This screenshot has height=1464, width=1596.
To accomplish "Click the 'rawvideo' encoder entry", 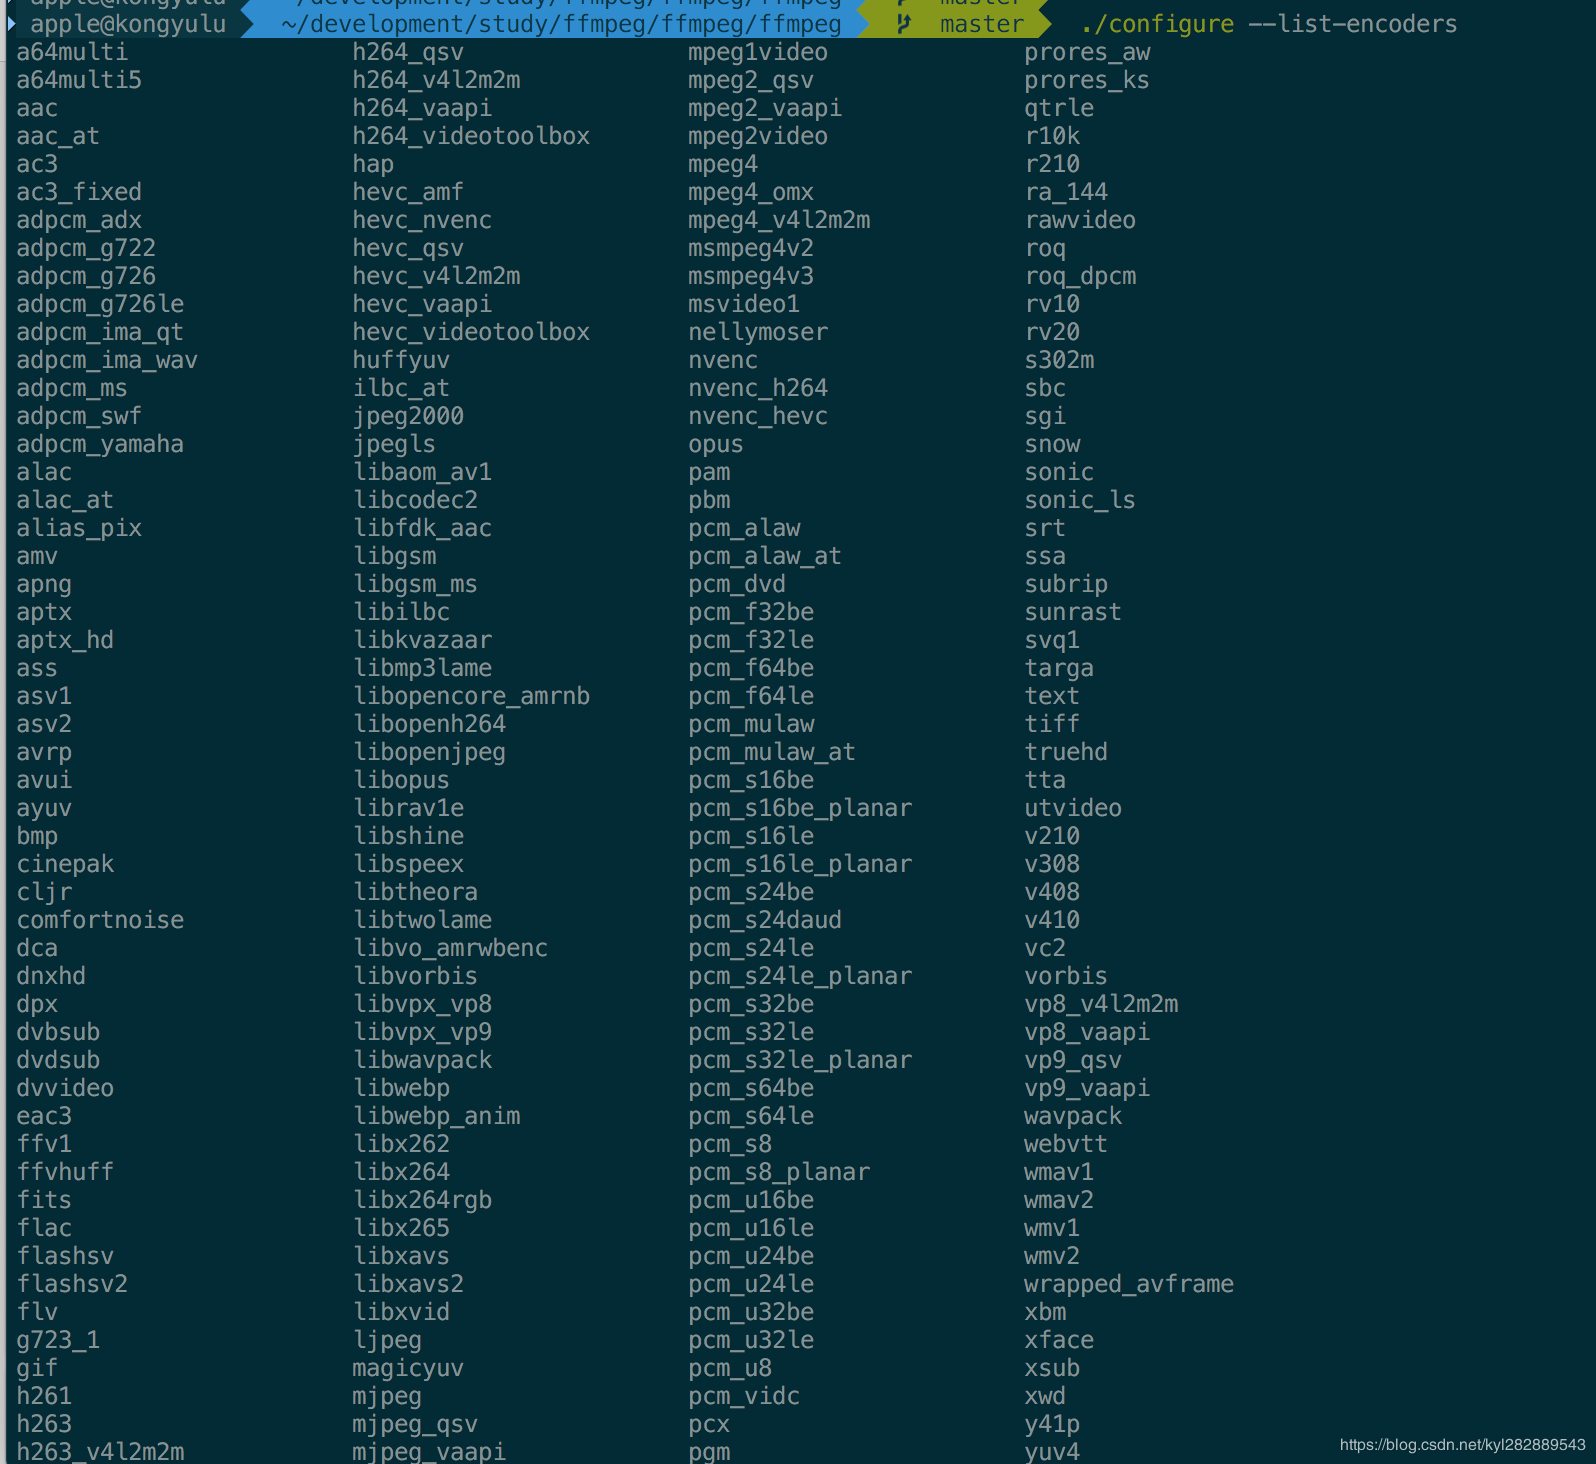I will point(1080,220).
